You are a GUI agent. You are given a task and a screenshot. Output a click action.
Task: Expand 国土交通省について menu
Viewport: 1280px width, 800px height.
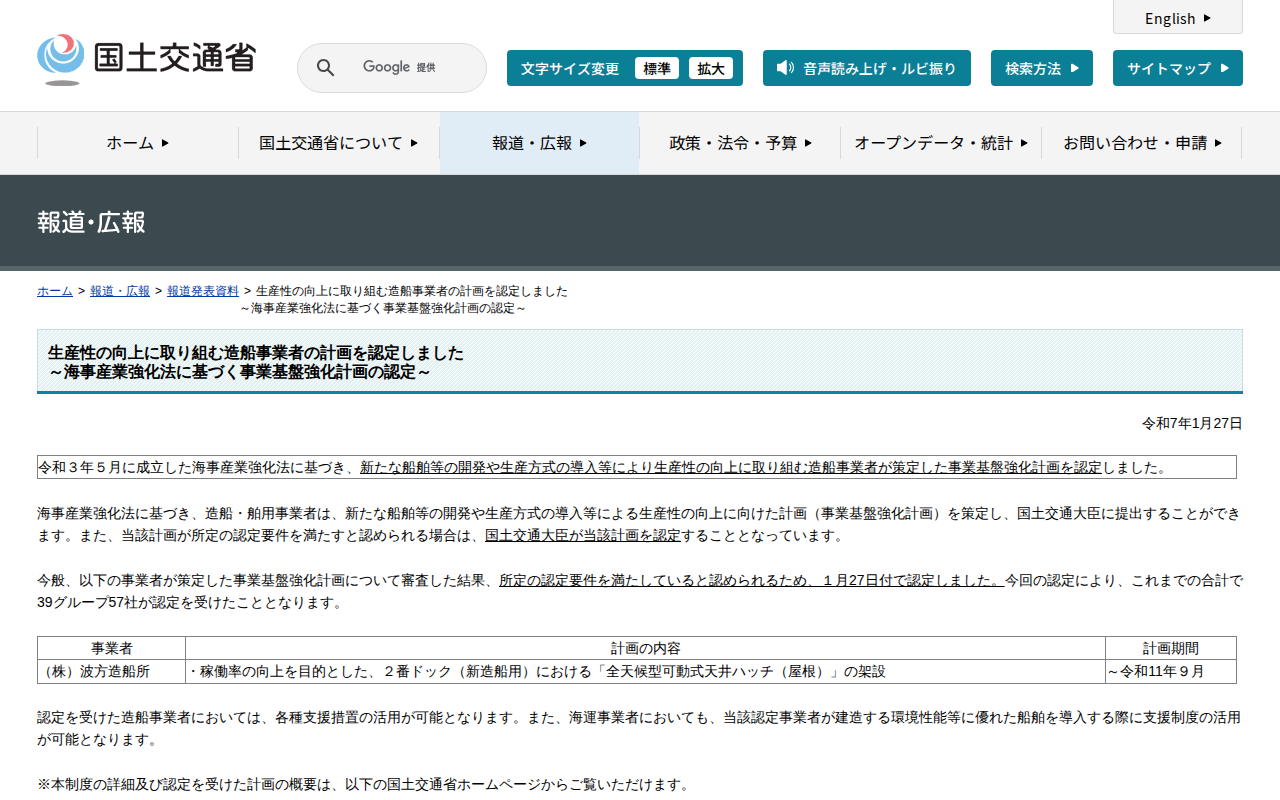338,143
